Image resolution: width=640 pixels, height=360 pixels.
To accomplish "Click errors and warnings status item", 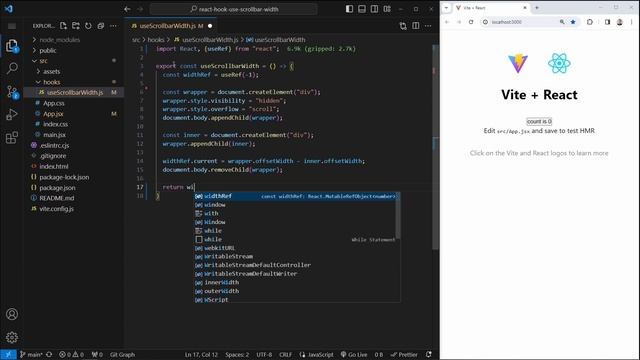I will tap(71, 355).
